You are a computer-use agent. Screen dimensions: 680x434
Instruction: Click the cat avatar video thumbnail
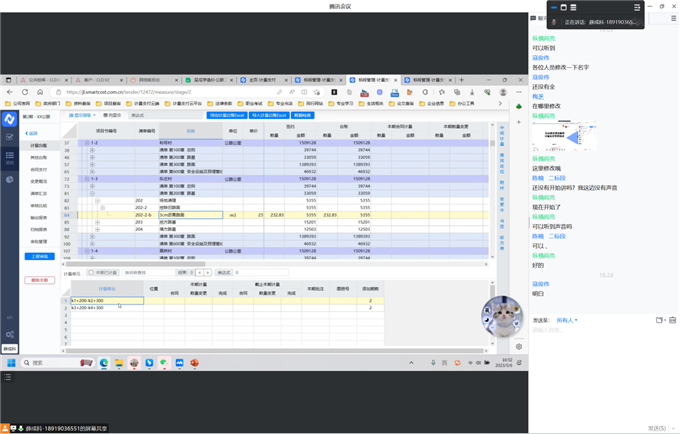pyautogui.click(x=502, y=315)
